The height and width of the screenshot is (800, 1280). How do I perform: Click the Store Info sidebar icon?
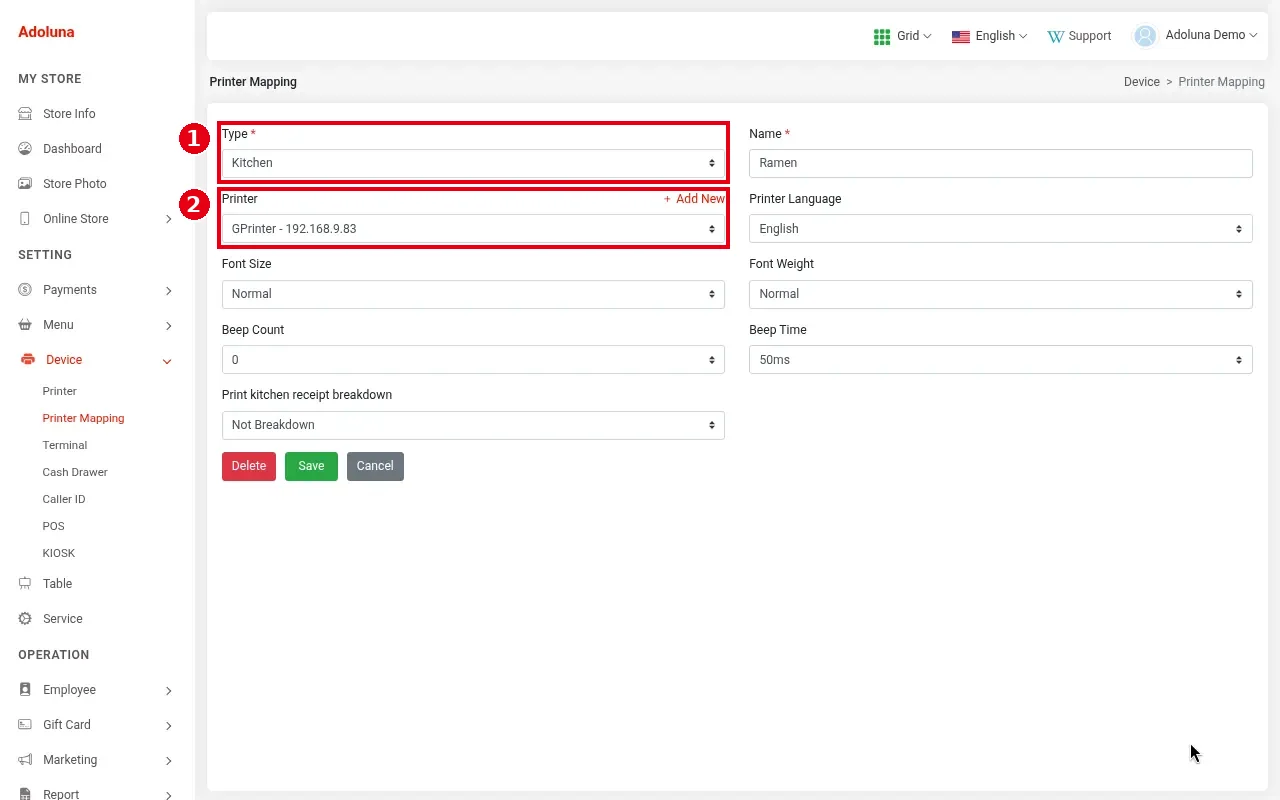click(x=25, y=114)
